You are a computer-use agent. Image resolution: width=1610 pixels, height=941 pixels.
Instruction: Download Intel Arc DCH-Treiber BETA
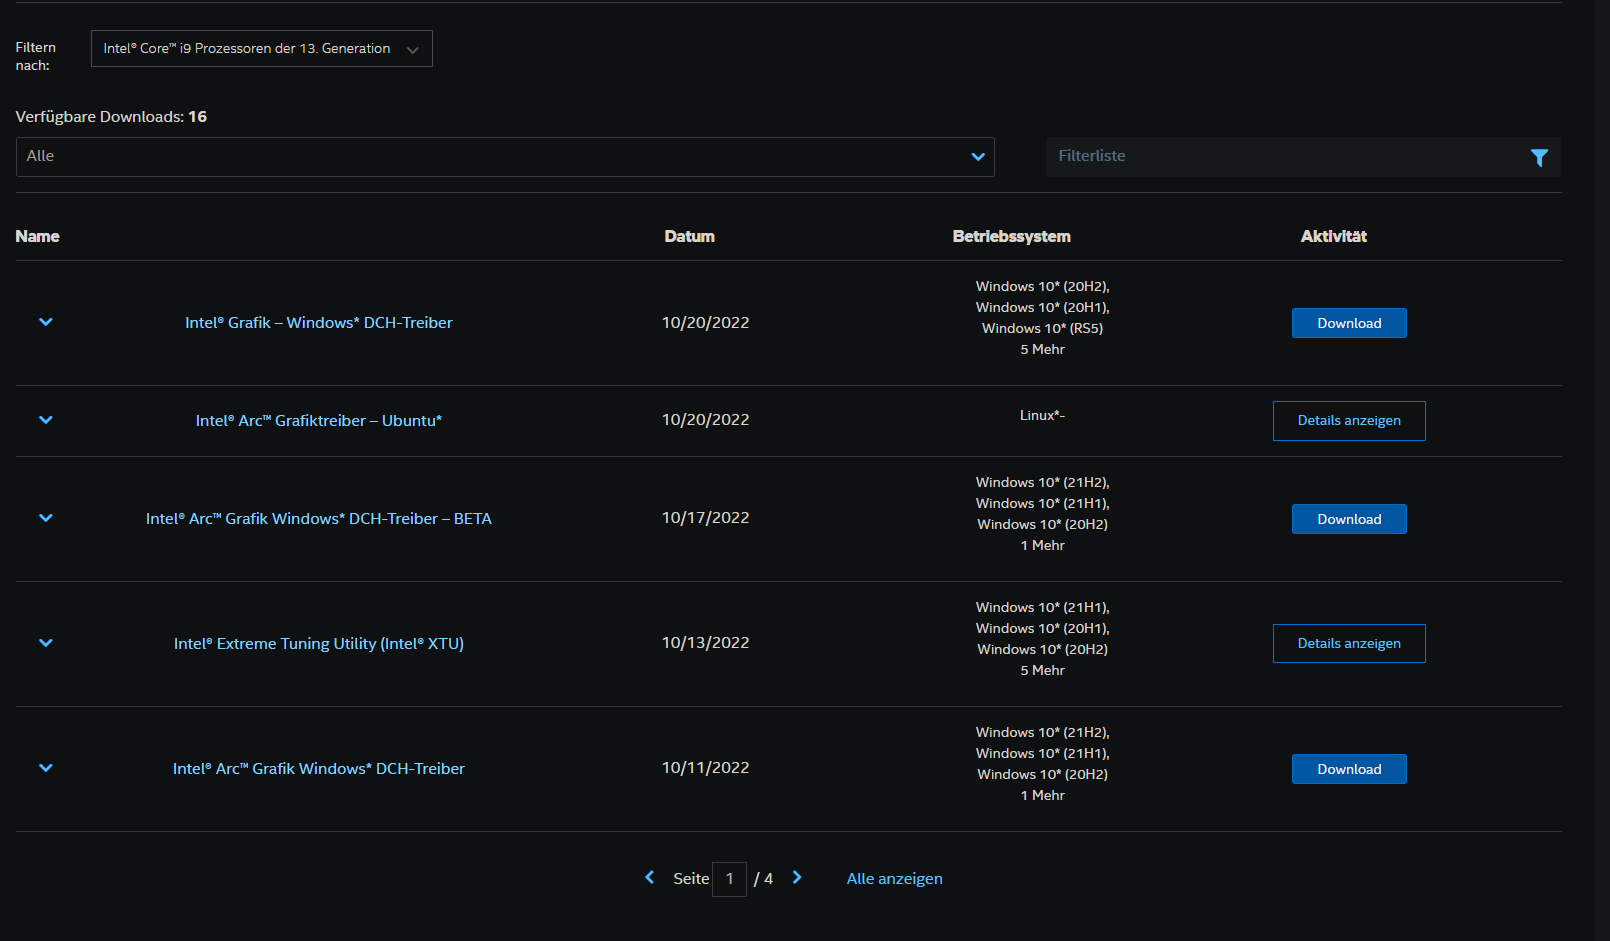pyautogui.click(x=1349, y=519)
